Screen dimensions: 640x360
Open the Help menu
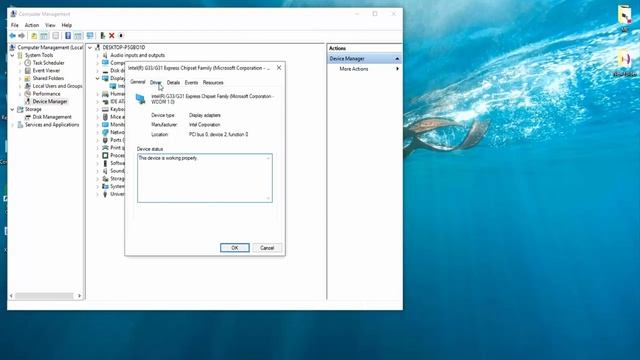[x=67, y=25]
